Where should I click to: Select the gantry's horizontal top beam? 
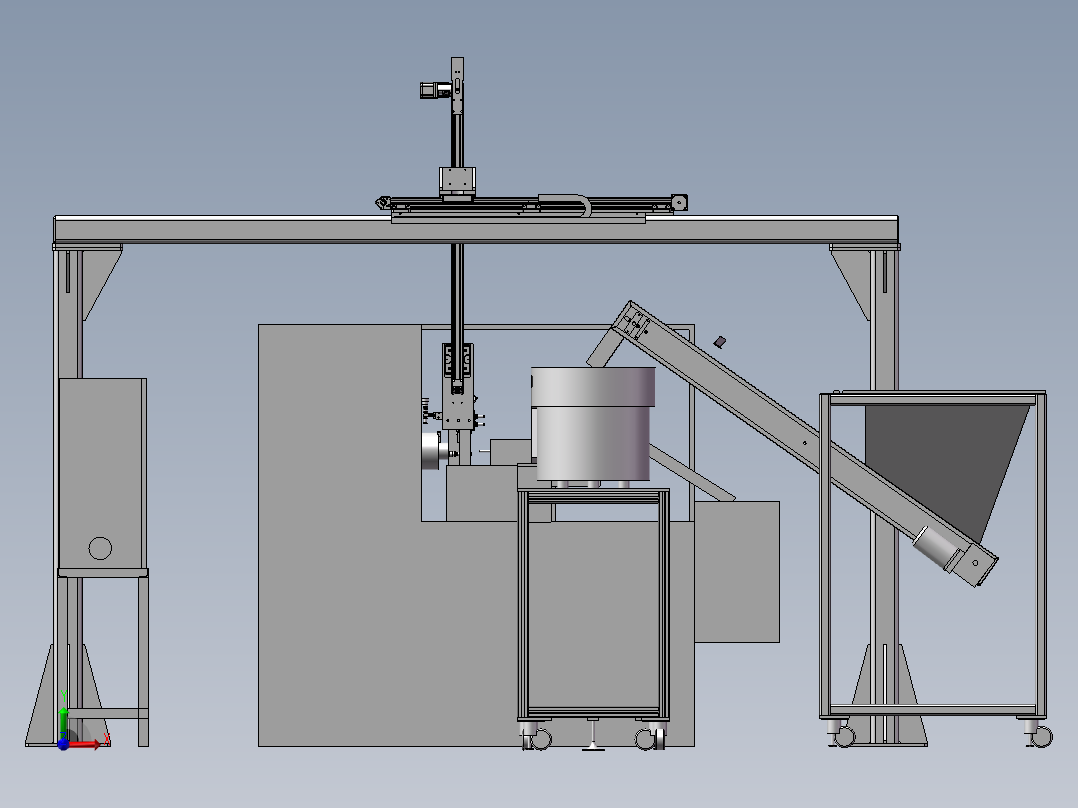pos(476,229)
